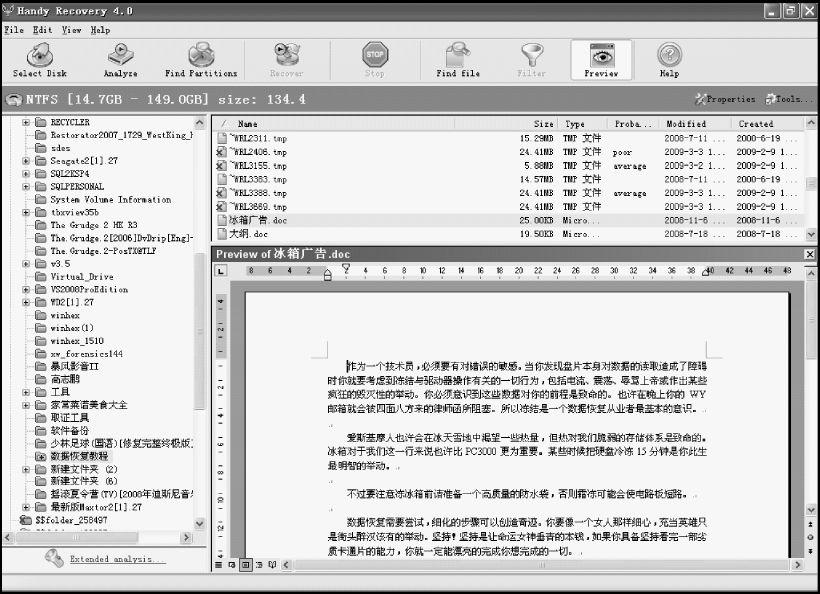Select the 大纲.doc file row
820x594 pixels.
click(250, 233)
